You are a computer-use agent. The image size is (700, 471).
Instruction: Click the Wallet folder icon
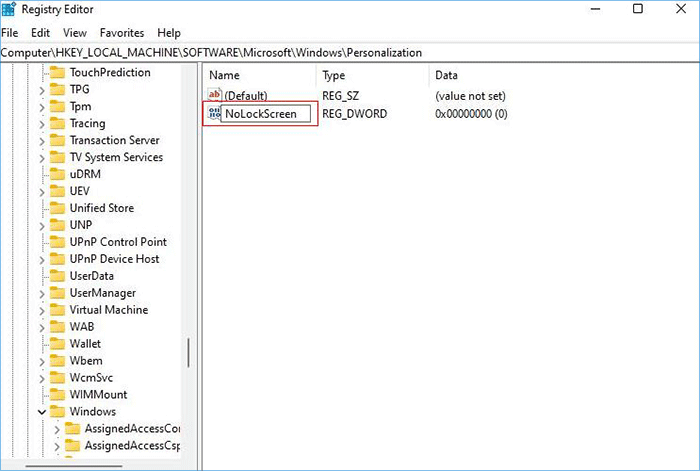pyautogui.click(x=57, y=344)
